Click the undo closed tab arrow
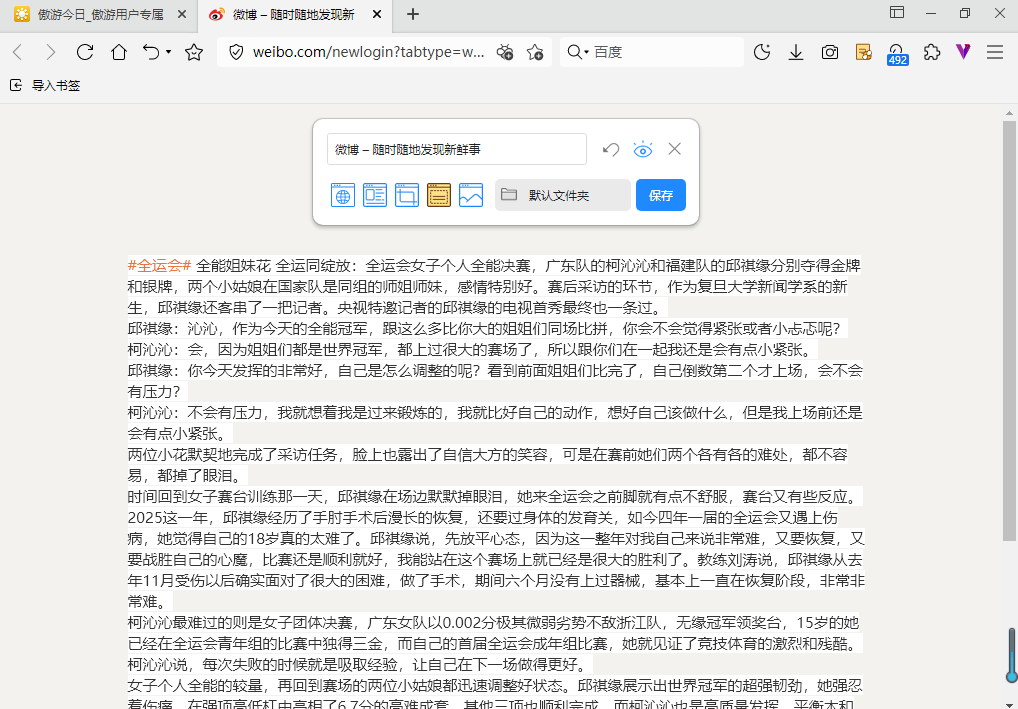1018x709 pixels. click(x=151, y=53)
